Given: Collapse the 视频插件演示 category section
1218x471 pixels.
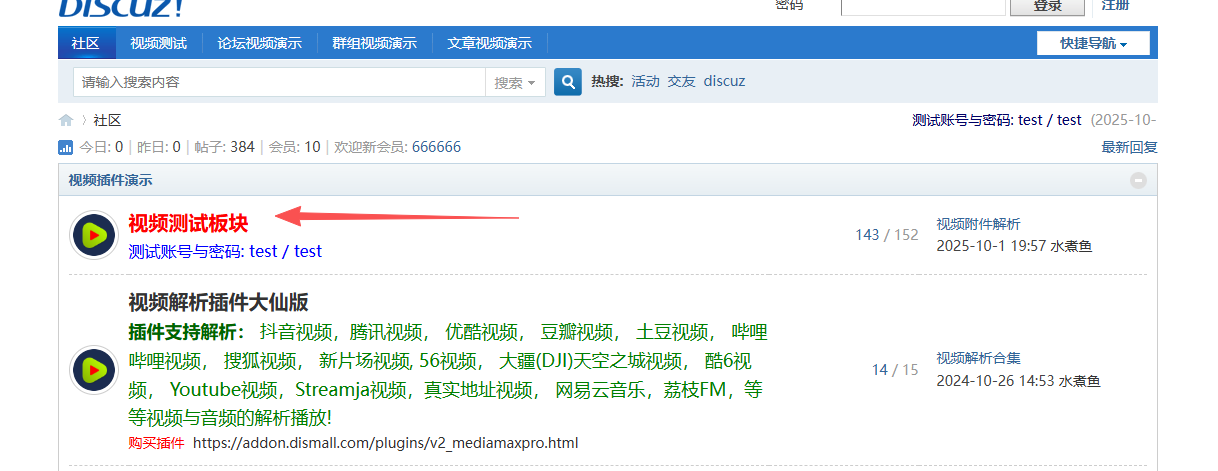Looking at the screenshot, I should [x=1138, y=181].
